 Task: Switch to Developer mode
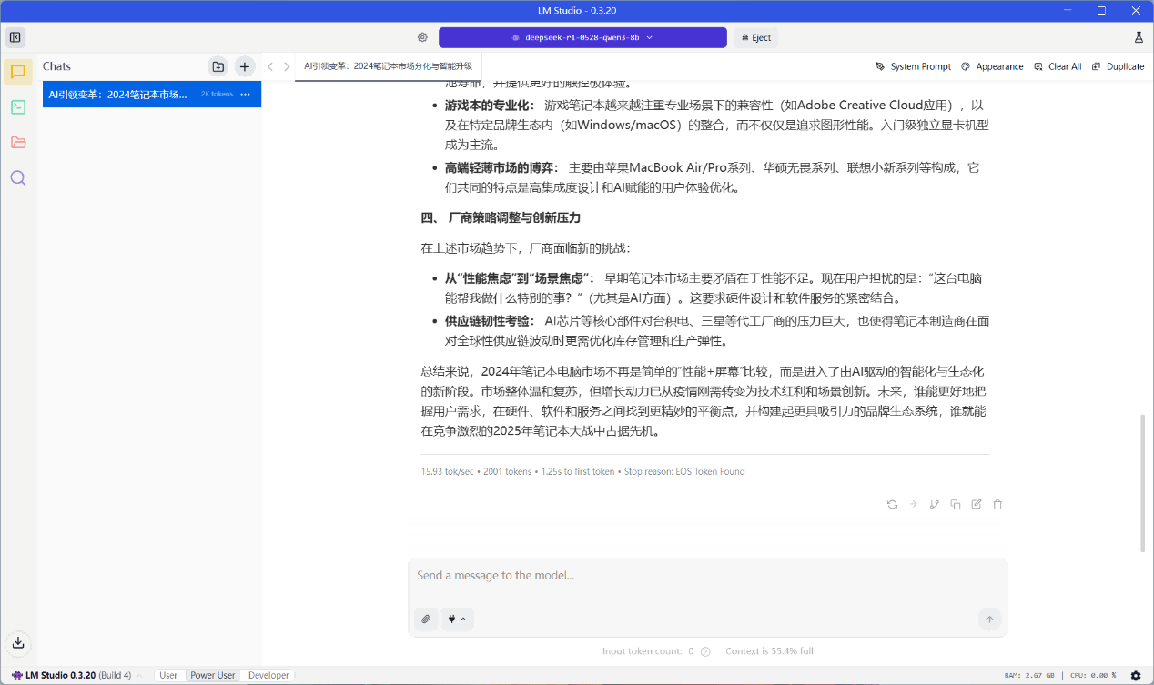pyautogui.click(x=268, y=676)
